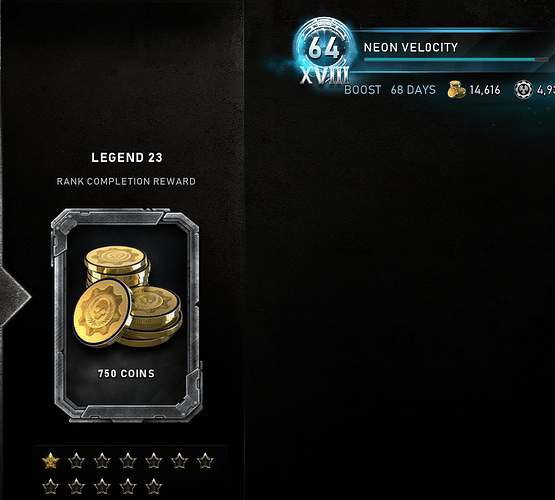This screenshot has height=500, width=555.
Task: Open the NEON VELOCITY player name banner
Action: pos(411,47)
